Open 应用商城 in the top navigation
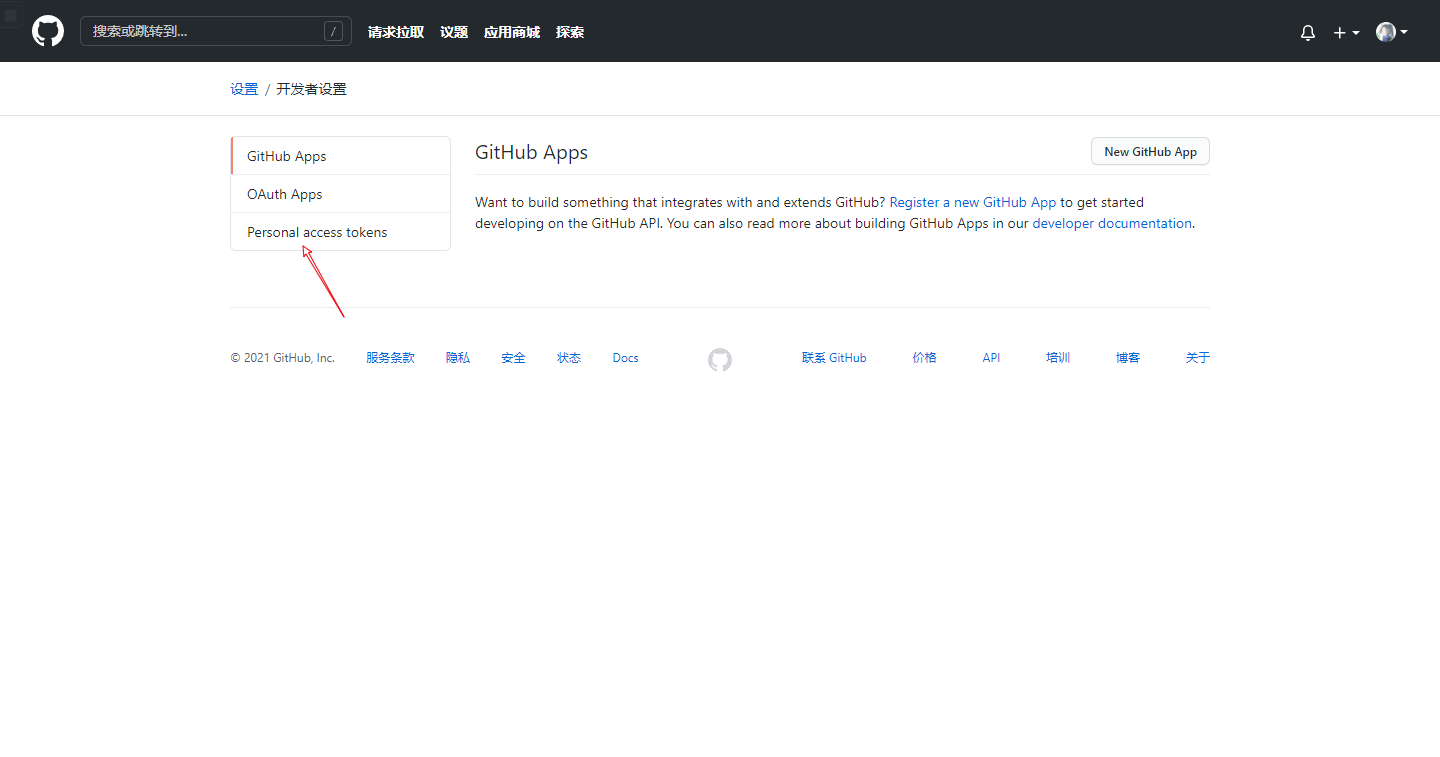 pyautogui.click(x=512, y=32)
